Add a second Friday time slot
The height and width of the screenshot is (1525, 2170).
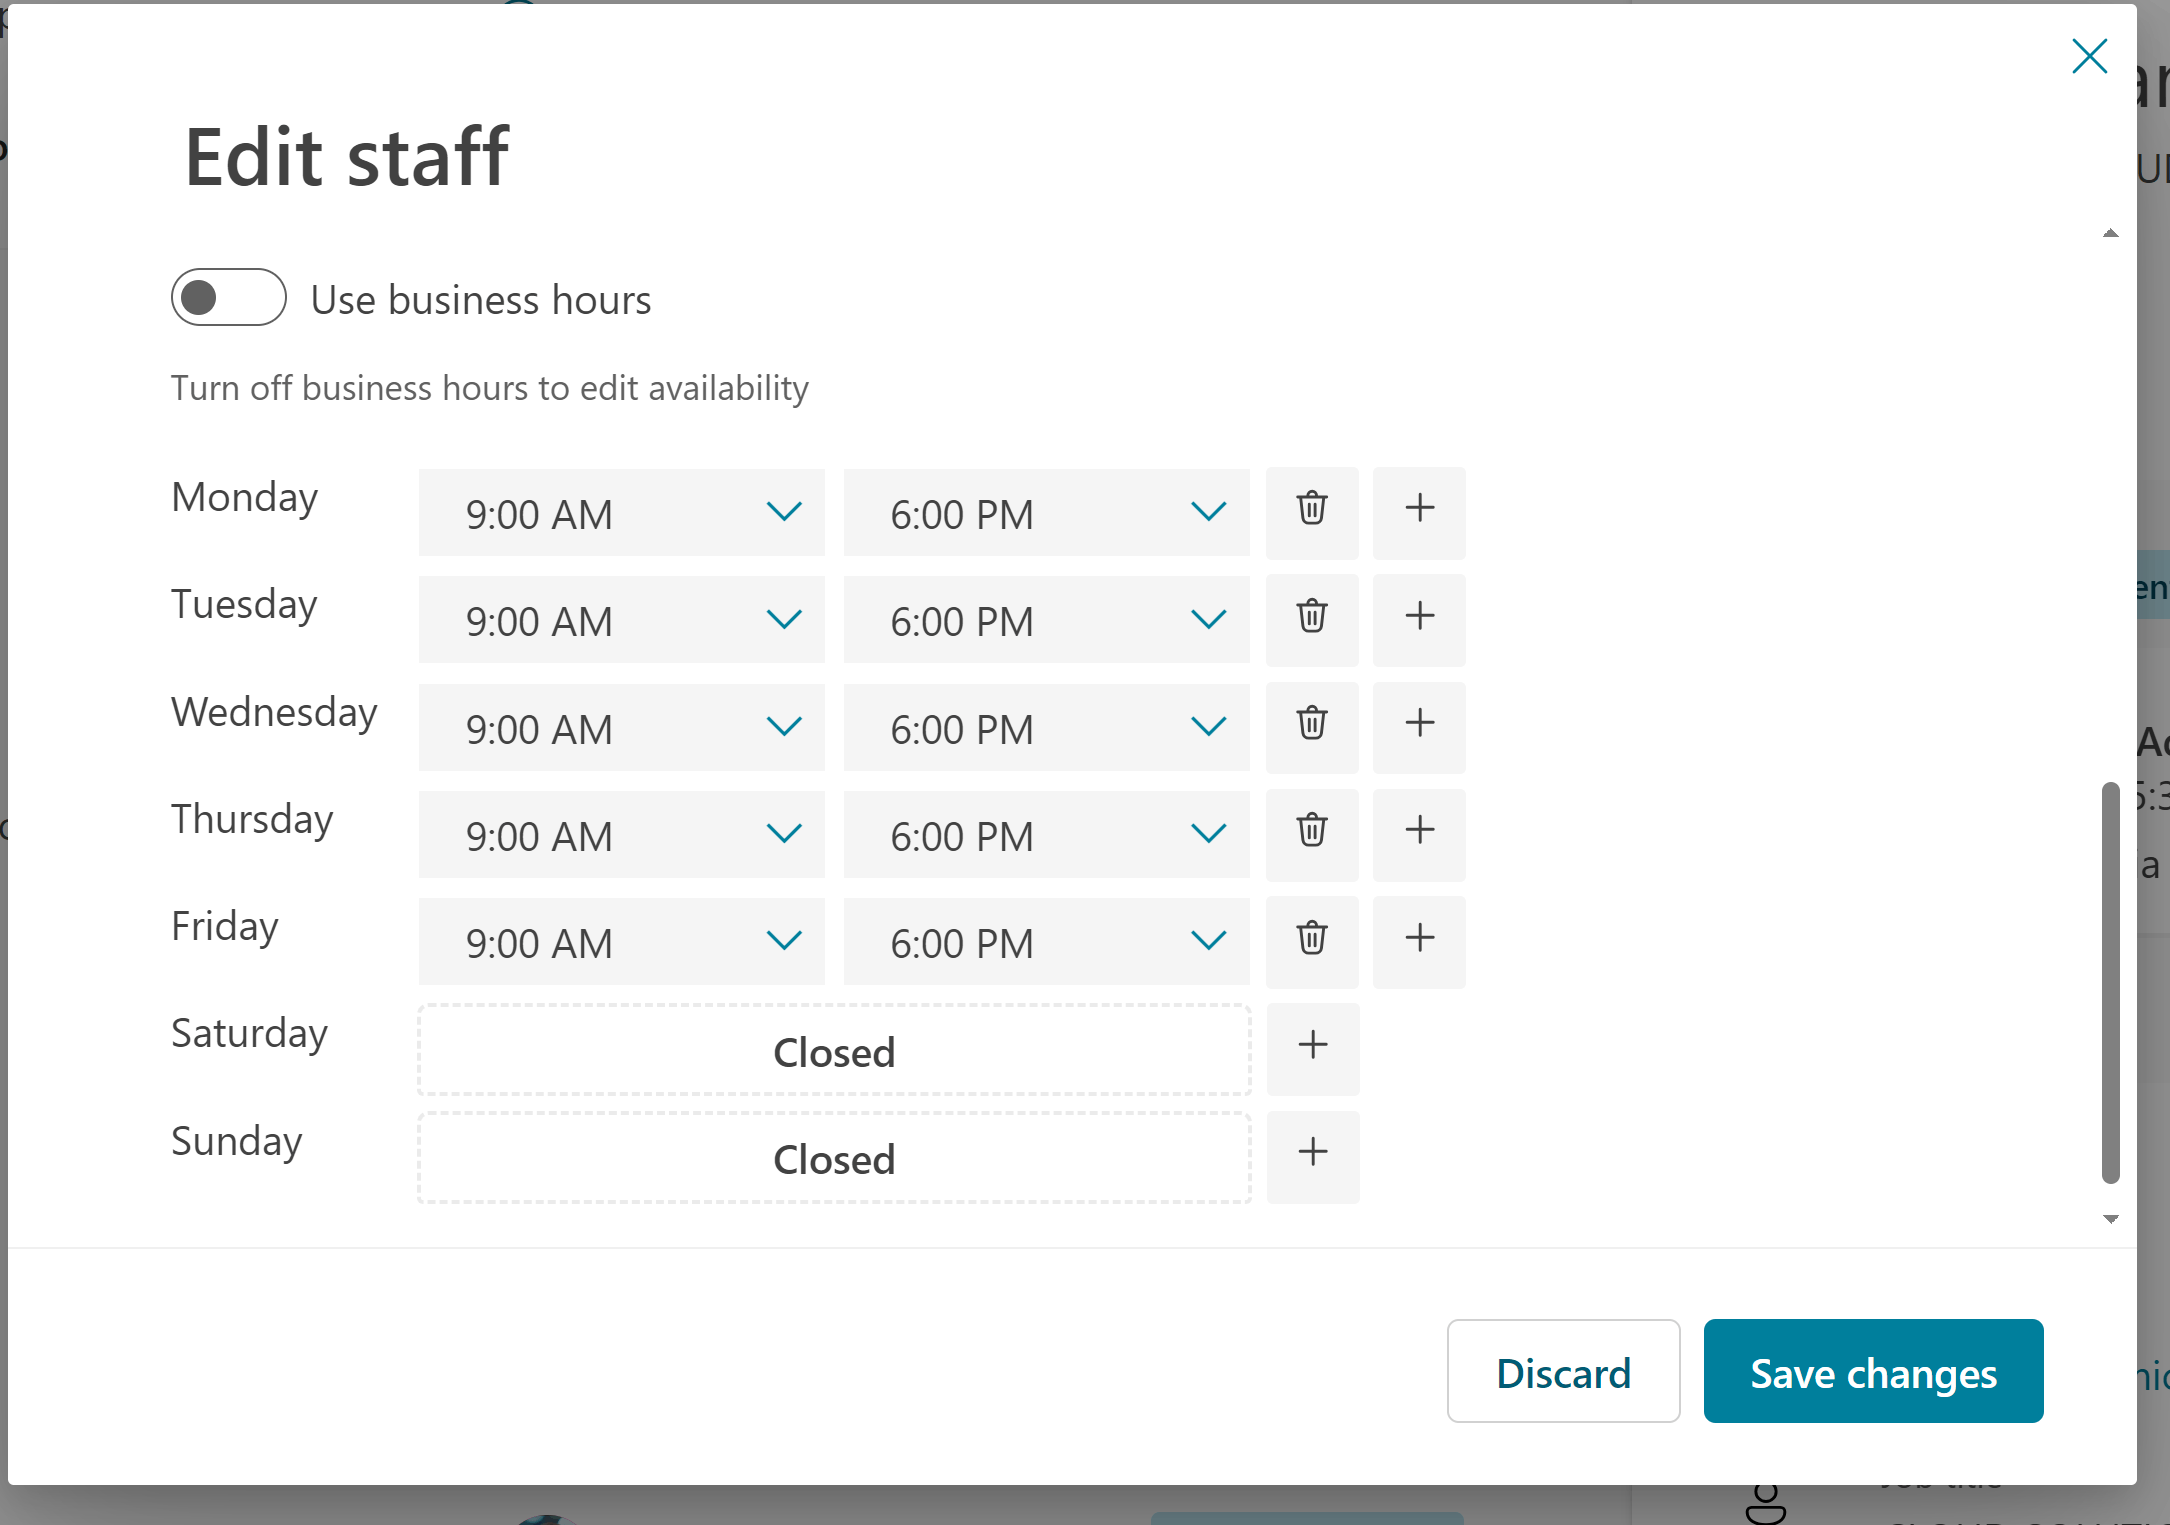(x=1419, y=941)
